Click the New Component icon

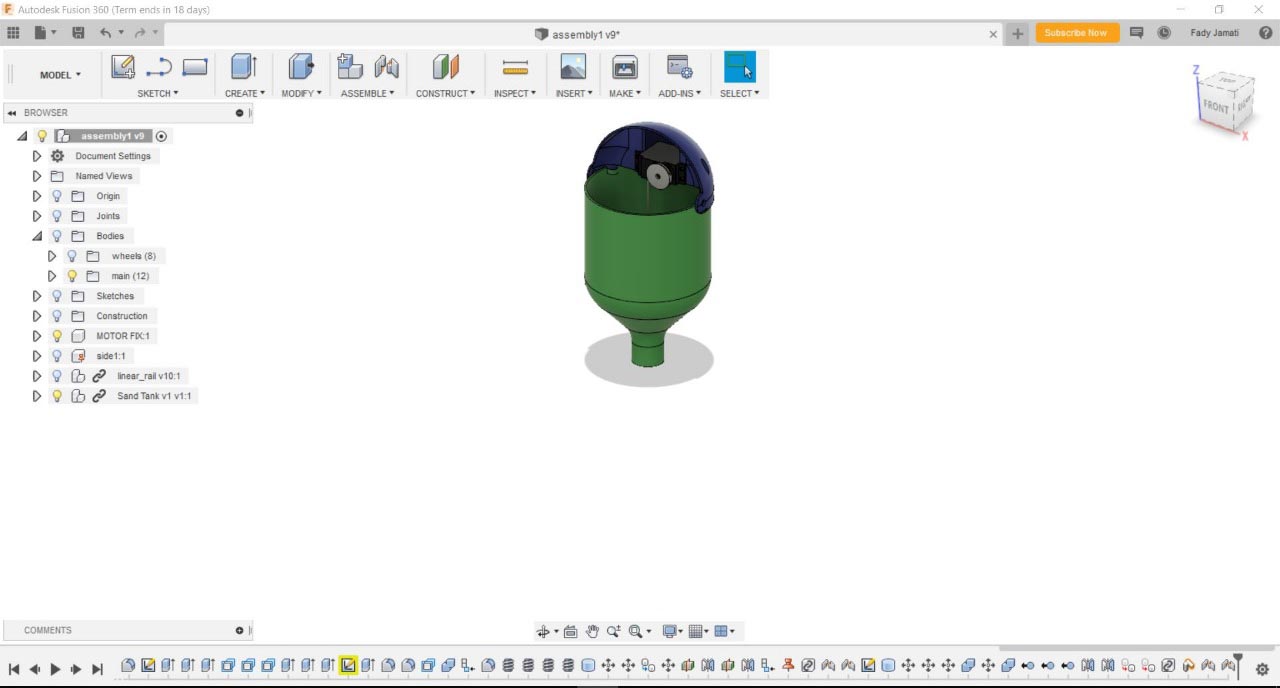349,67
